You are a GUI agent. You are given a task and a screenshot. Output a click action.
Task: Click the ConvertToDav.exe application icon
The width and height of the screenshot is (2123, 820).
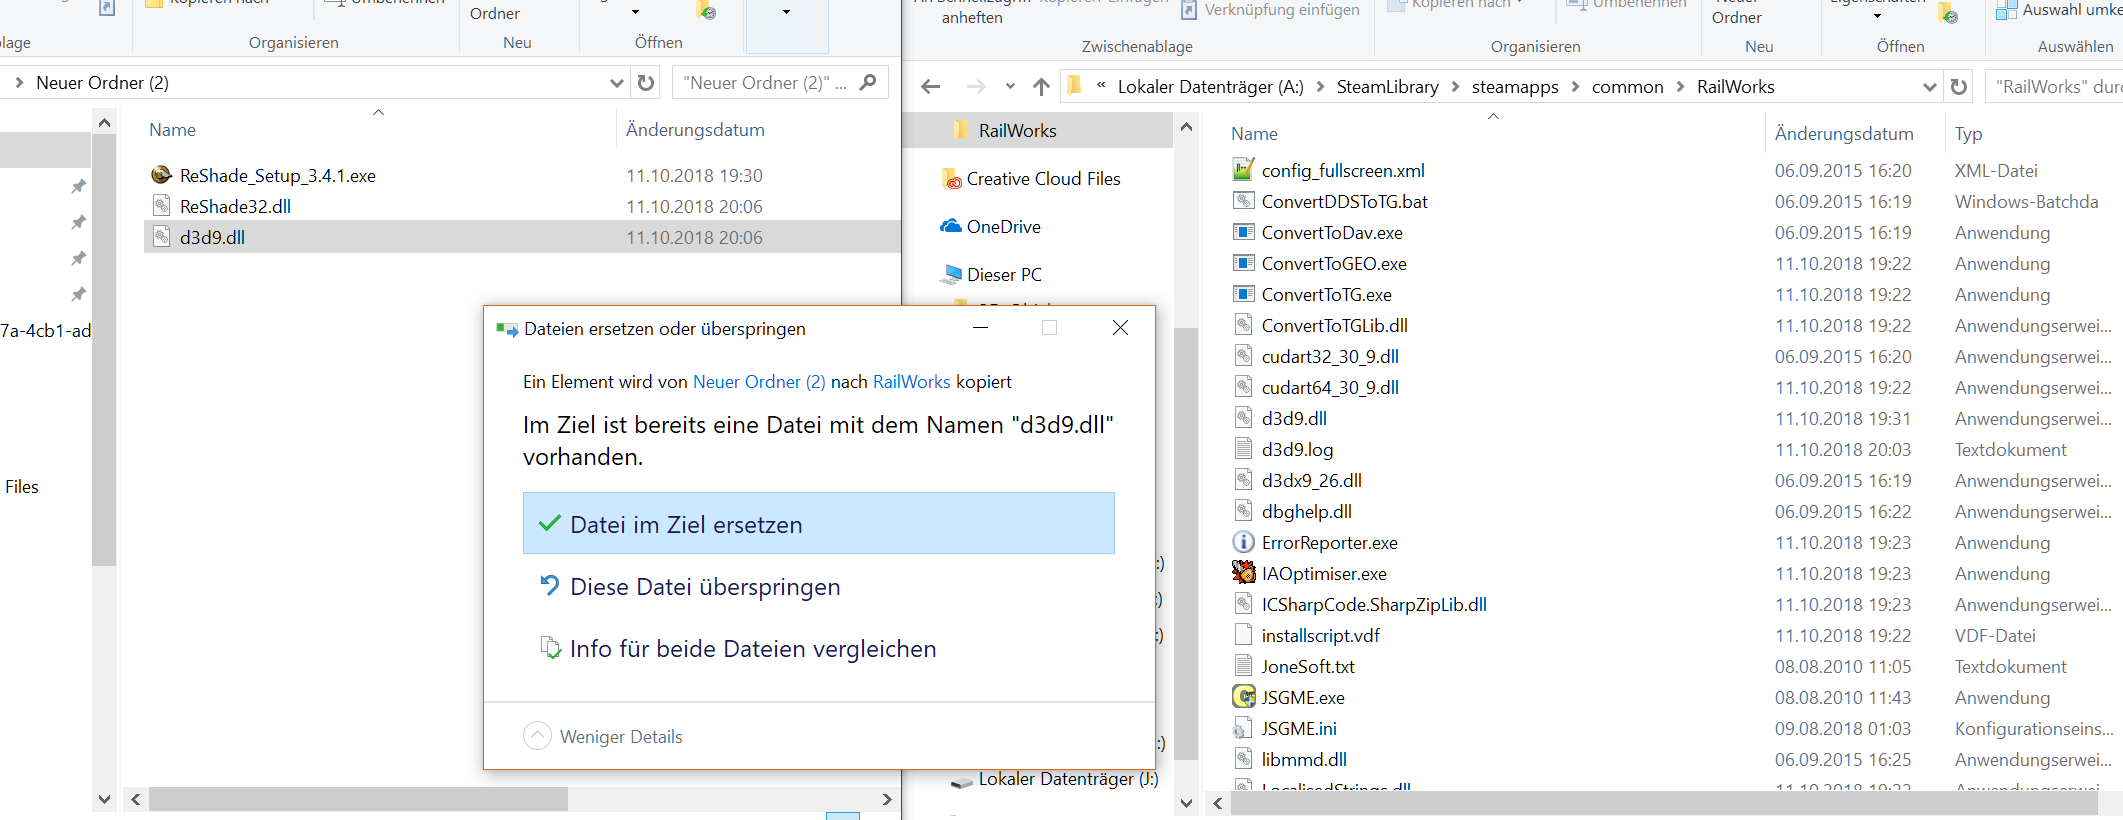pyautogui.click(x=1243, y=232)
